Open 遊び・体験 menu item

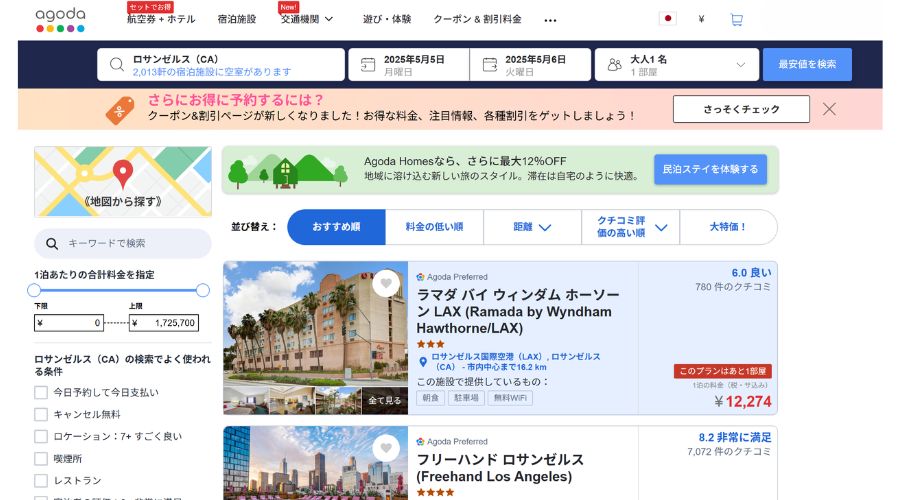(387, 19)
